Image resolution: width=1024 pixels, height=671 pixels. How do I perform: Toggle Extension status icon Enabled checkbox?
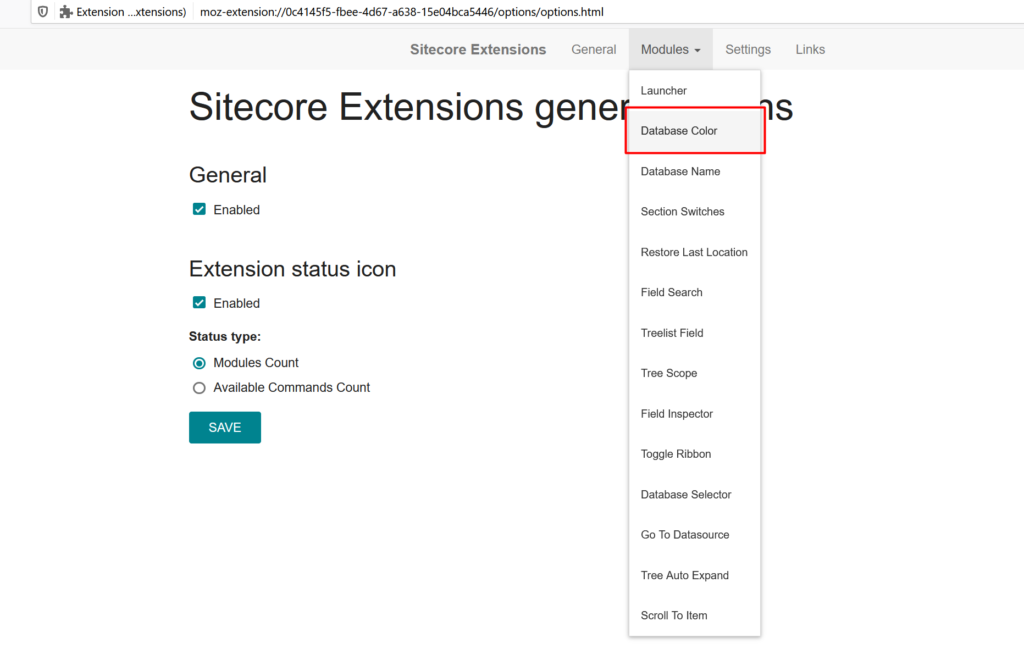(x=199, y=303)
